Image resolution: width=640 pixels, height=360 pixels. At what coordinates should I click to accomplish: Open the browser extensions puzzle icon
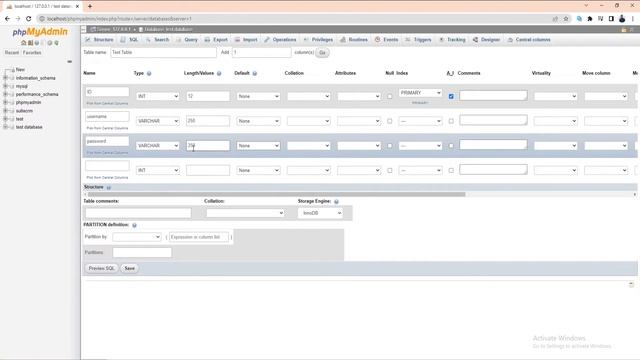590,19
